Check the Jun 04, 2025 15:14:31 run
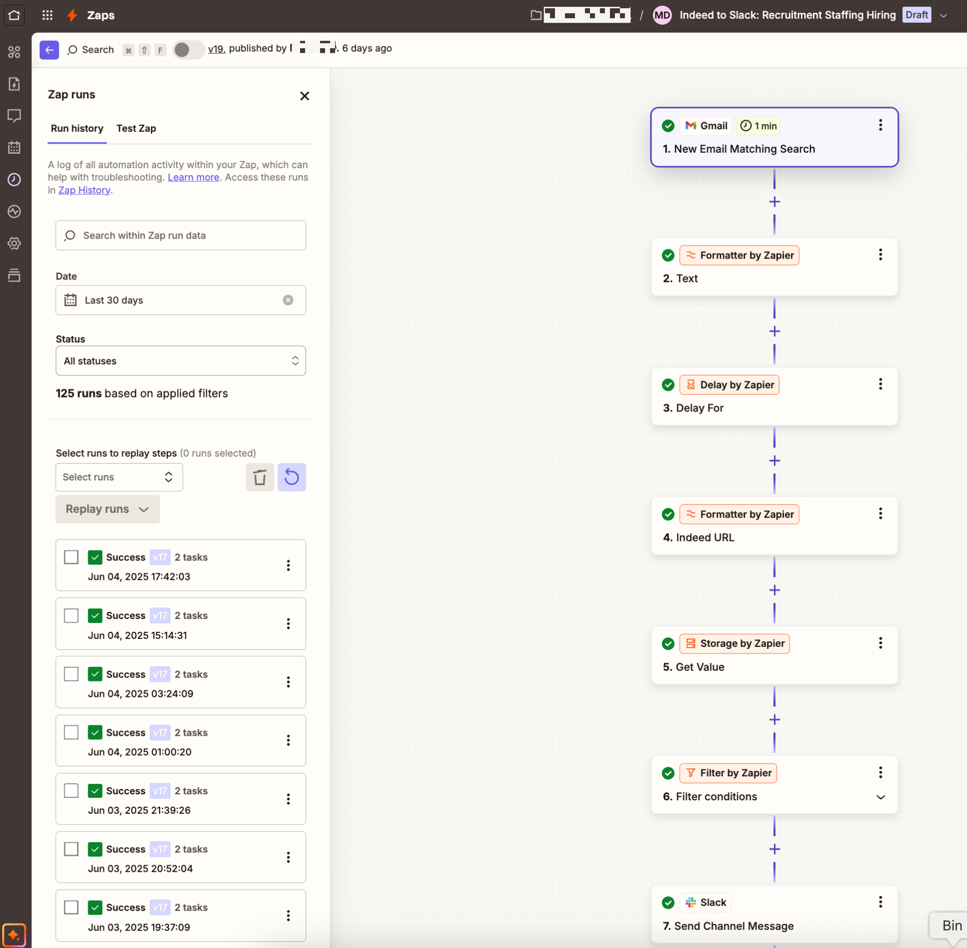This screenshot has width=967, height=948. coord(72,616)
